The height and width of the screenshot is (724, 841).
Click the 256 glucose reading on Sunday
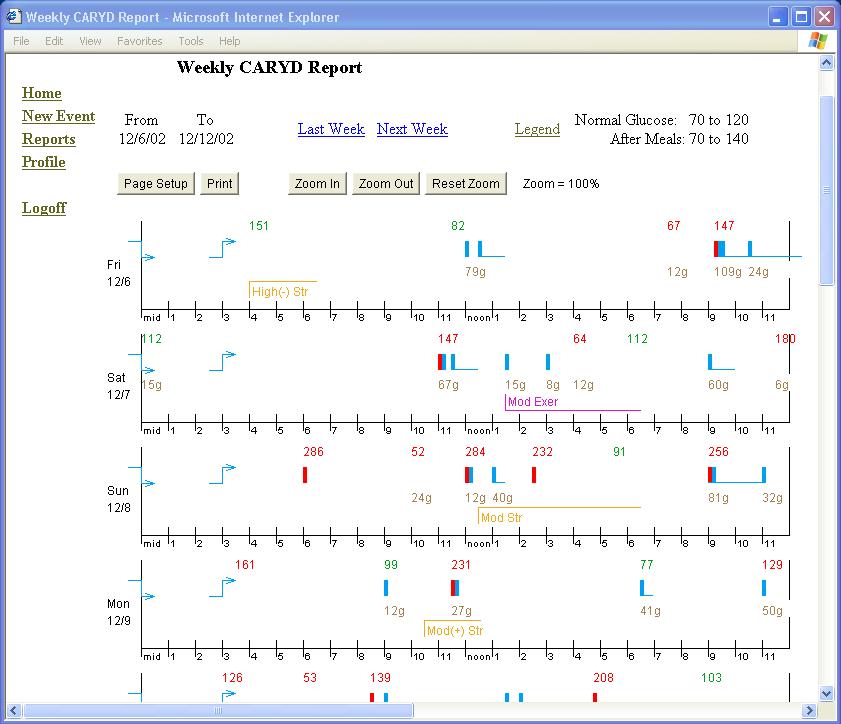tap(718, 452)
